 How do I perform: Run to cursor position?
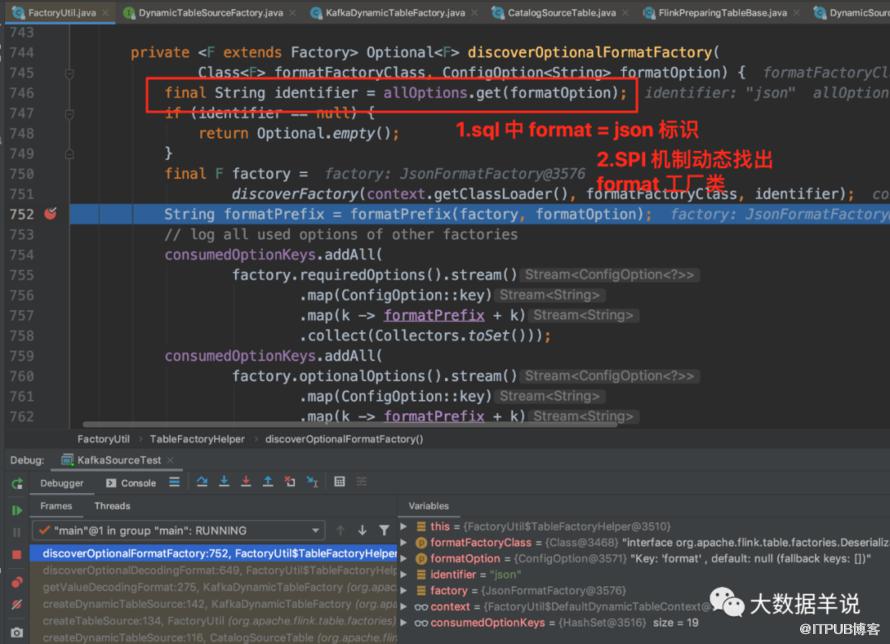(x=312, y=482)
